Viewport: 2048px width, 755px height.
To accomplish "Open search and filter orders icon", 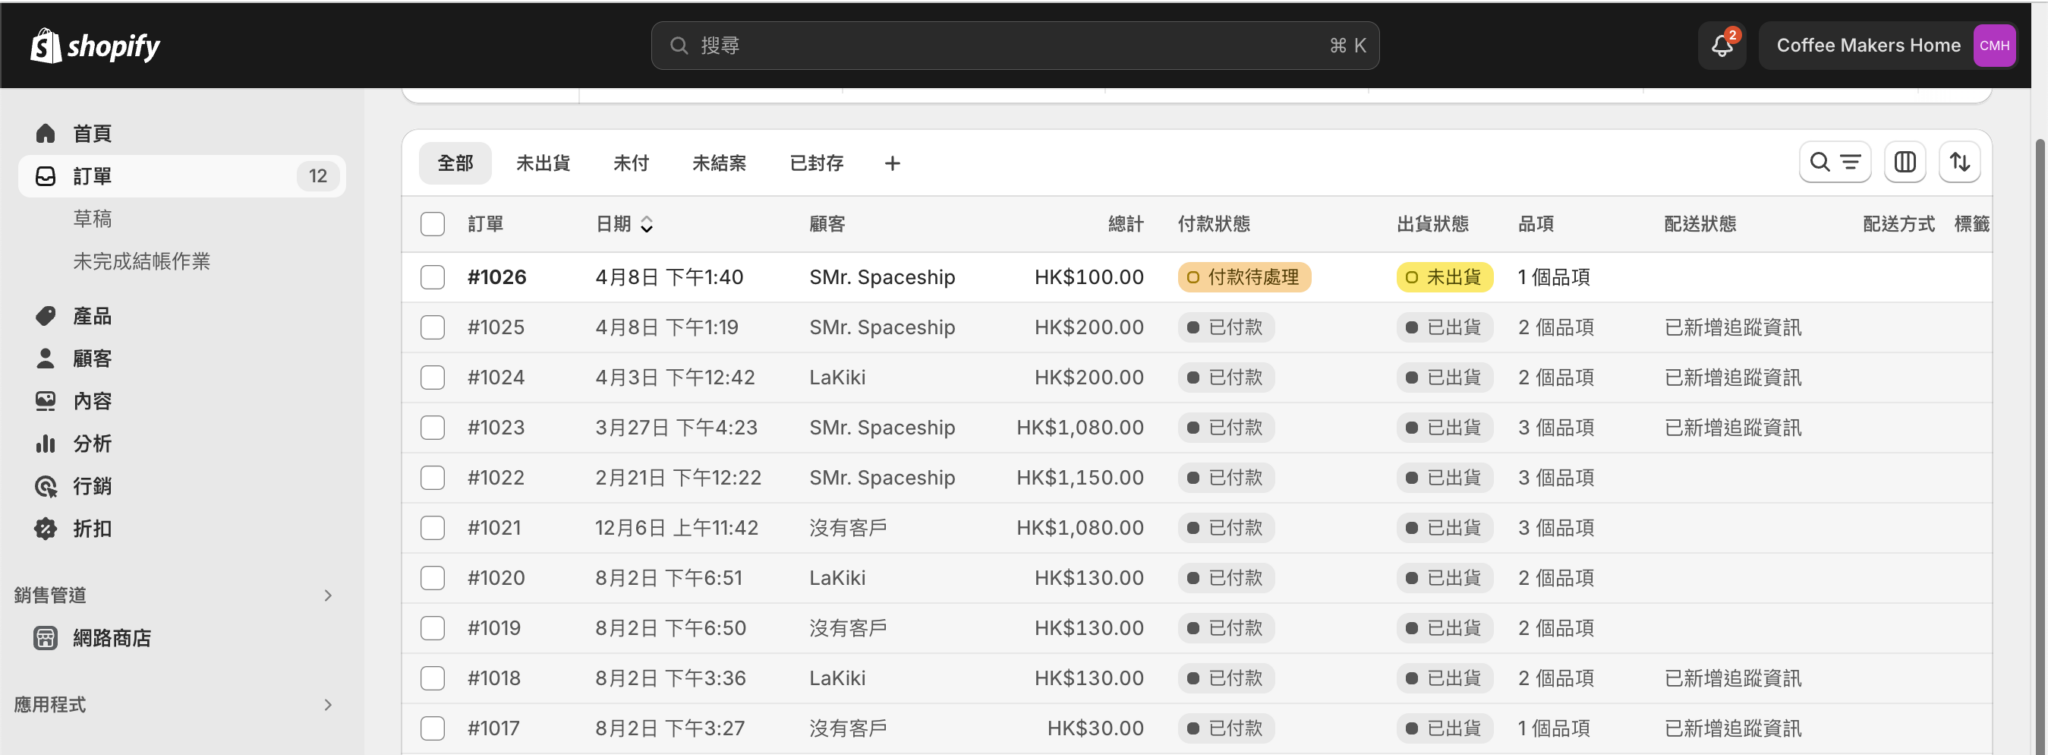I will (x=1834, y=162).
